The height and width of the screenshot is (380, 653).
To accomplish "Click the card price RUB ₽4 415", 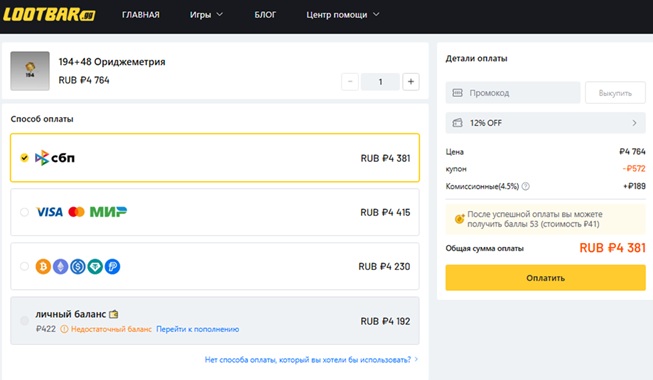I will (385, 212).
